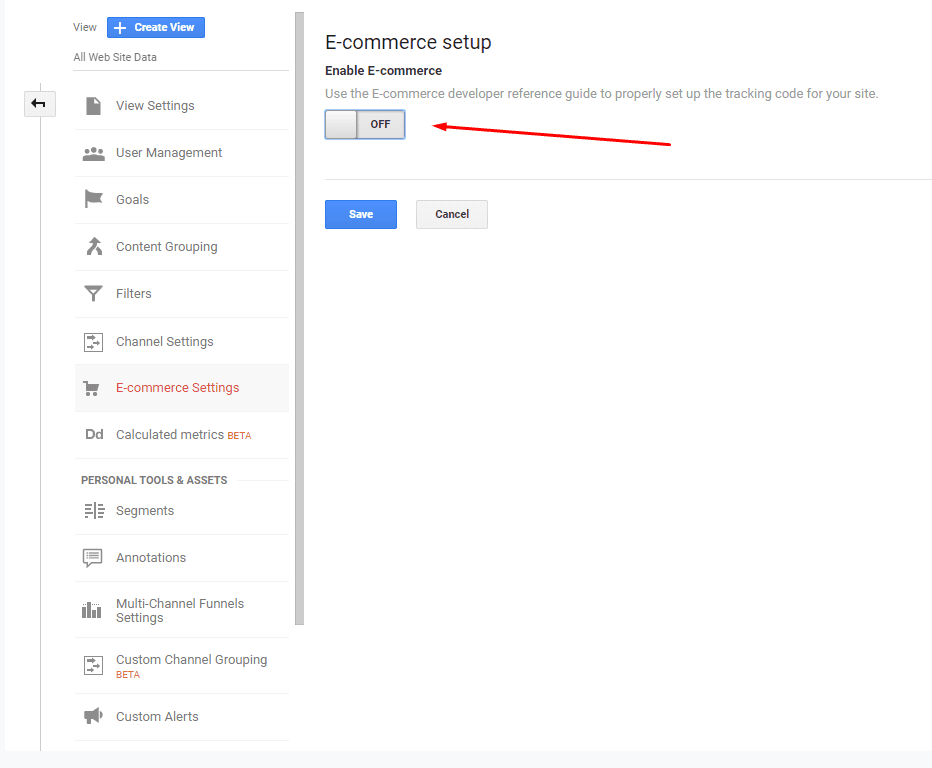Click the Custom Alerts megaphone icon
932x768 pixels.
pyautogui.click(x=93, y=717)
